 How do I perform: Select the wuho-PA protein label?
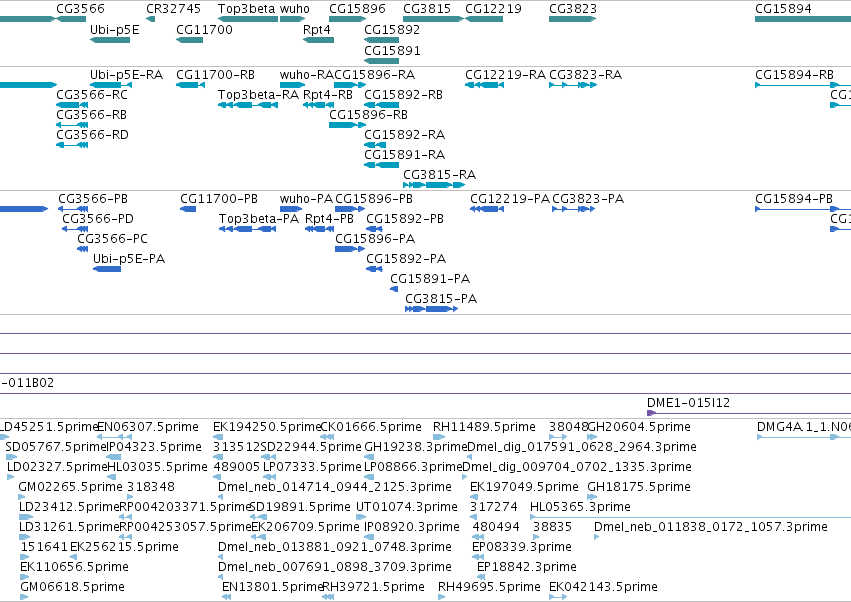pos(306,199)
